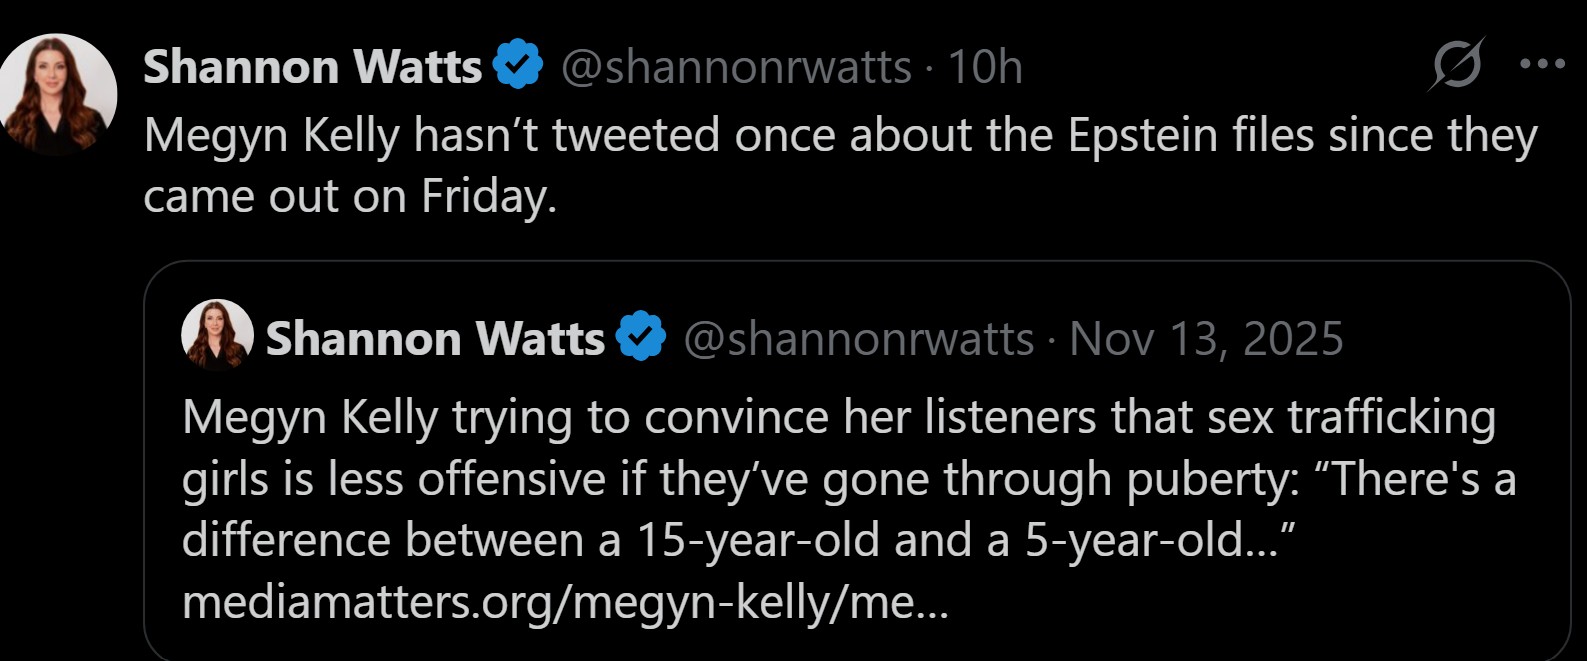Image resolution: width=1587 pixels, height=661 pixels.
Task: Click the @shannonrwatts handle on the main tweet
Action: (x=735, y=67)
